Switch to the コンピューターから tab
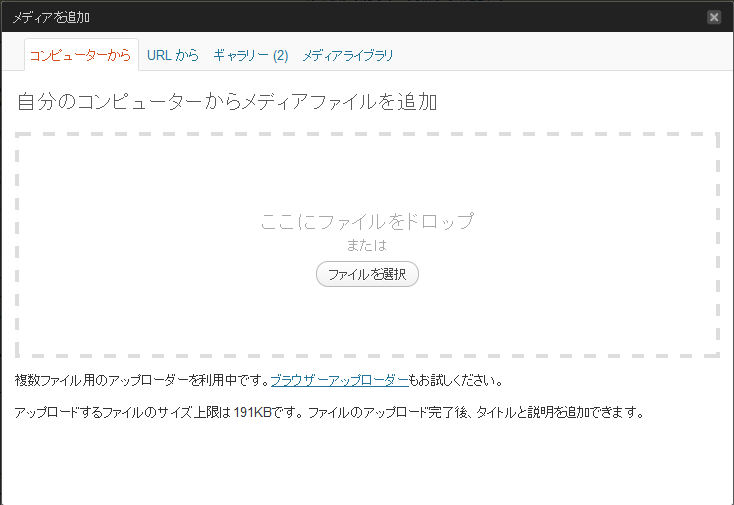The height and width of the screenshot is (505, 734). coord(81,55)
